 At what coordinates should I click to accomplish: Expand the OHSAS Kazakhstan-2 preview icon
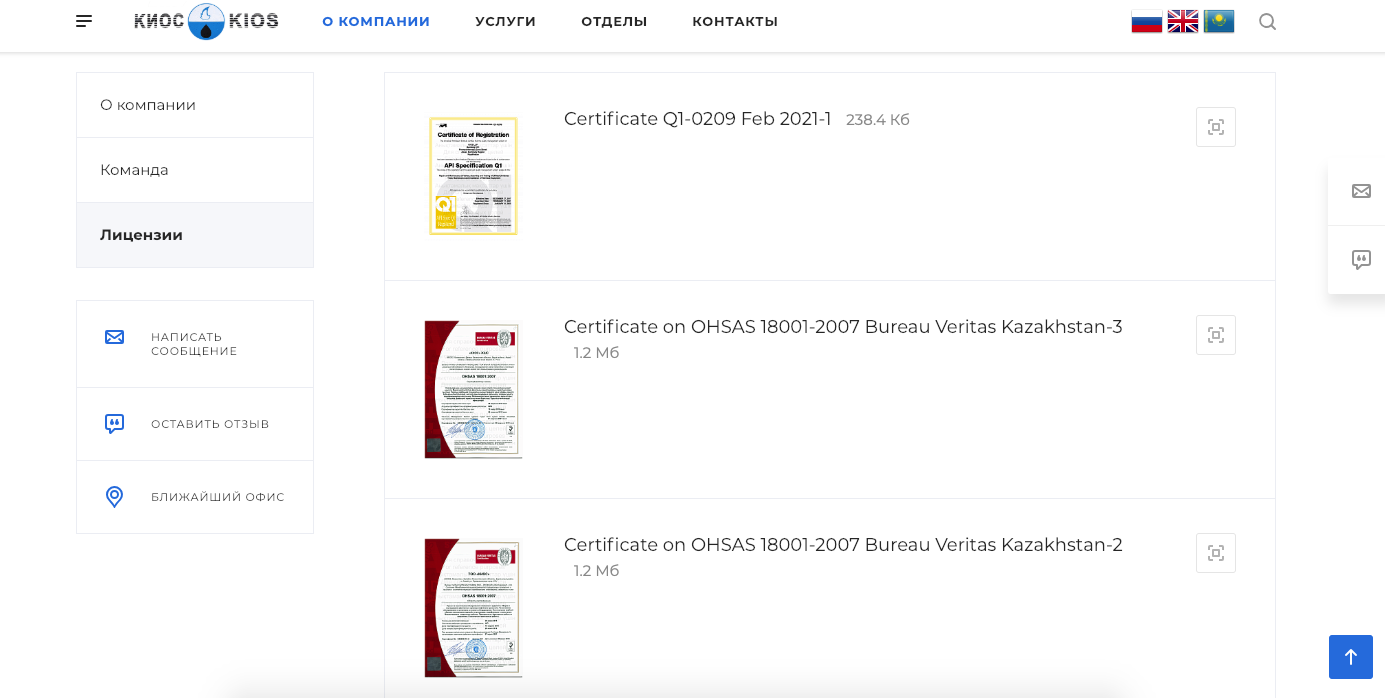click(1216, 553)
